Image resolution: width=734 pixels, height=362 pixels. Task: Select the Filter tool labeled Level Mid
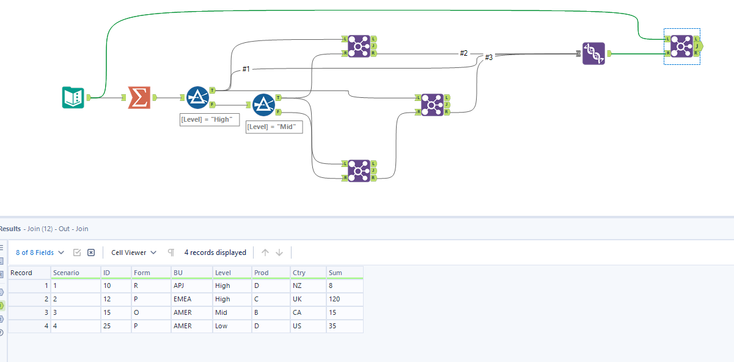point(264,105)
